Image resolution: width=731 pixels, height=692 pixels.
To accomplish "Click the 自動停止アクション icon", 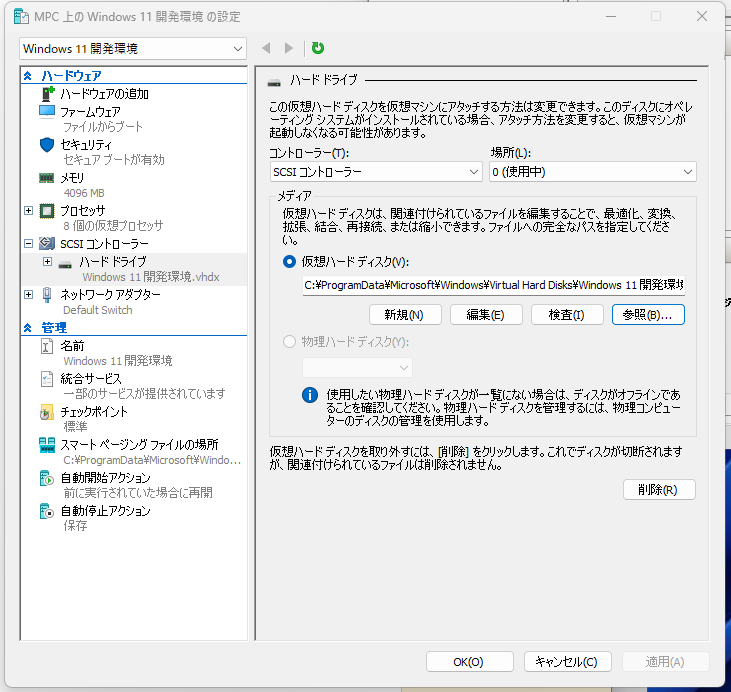I will (x=47, y=511).
